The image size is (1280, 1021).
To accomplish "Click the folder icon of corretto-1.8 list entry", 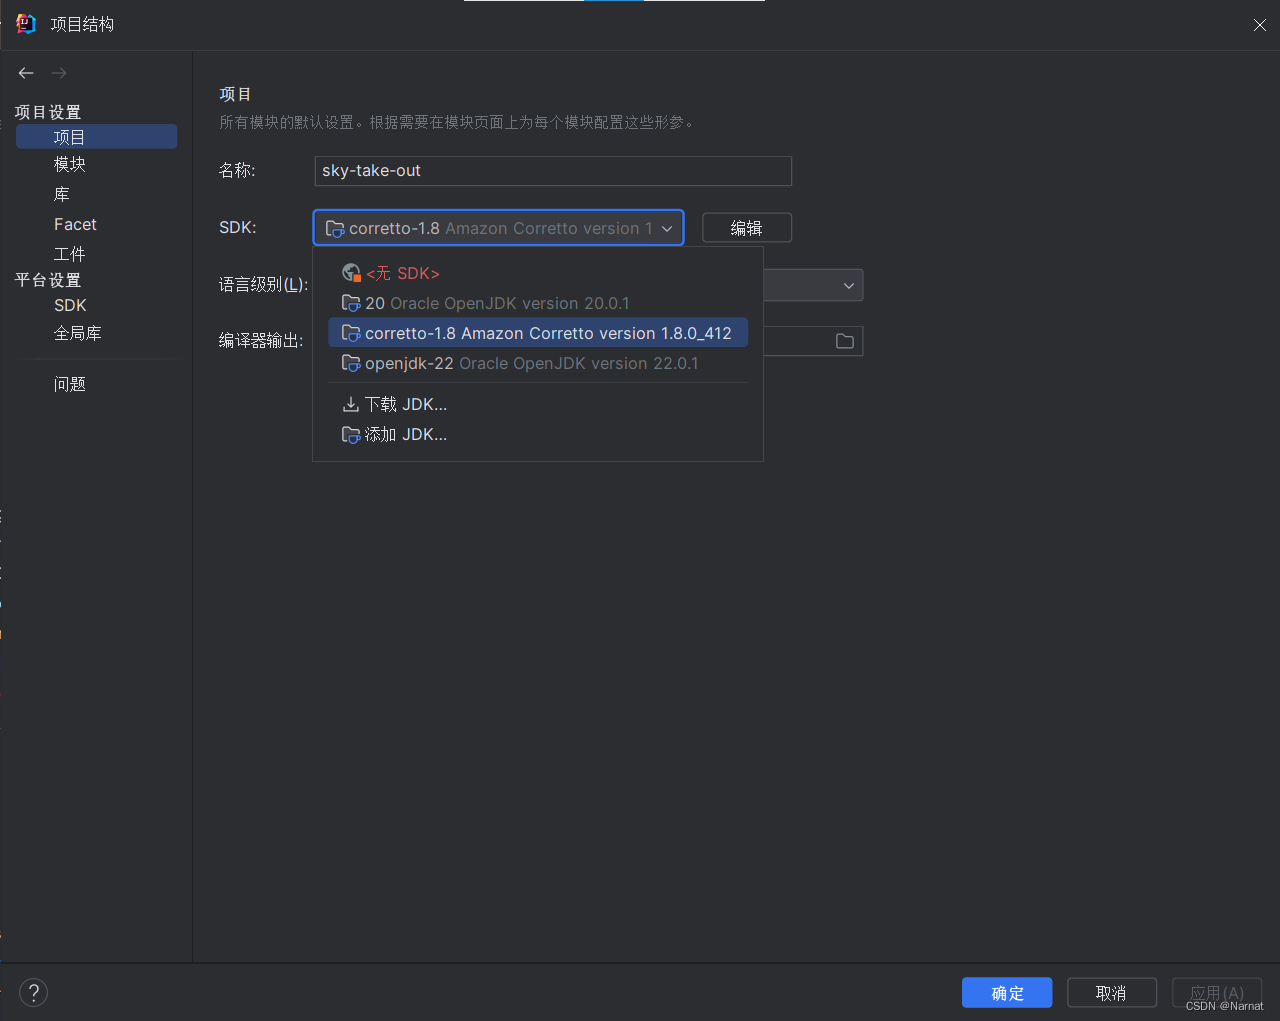I will pyautogui.click(x=351, y=333).
